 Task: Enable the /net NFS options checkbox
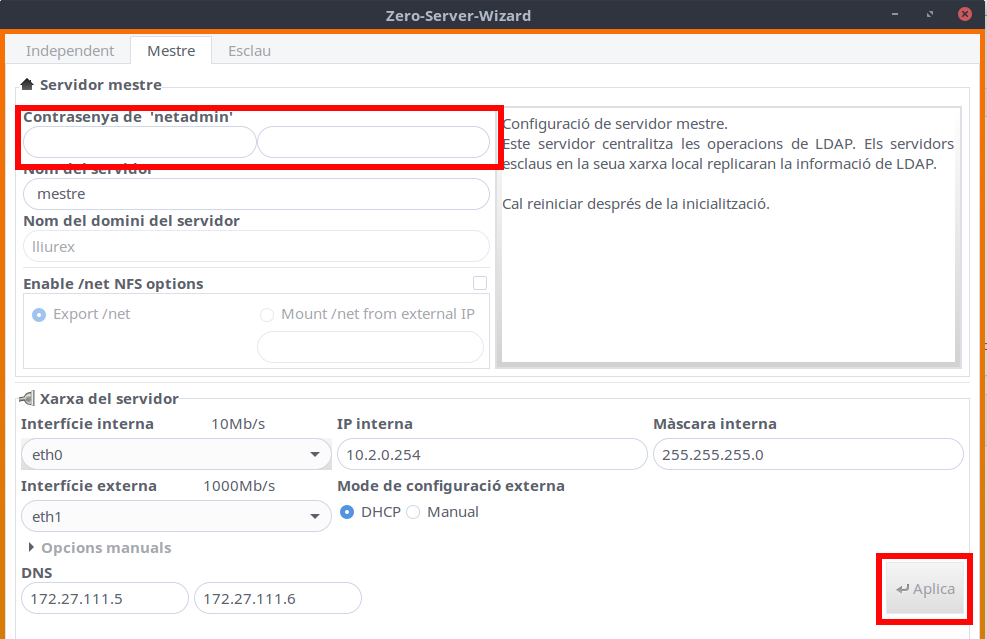pos(480,283)
